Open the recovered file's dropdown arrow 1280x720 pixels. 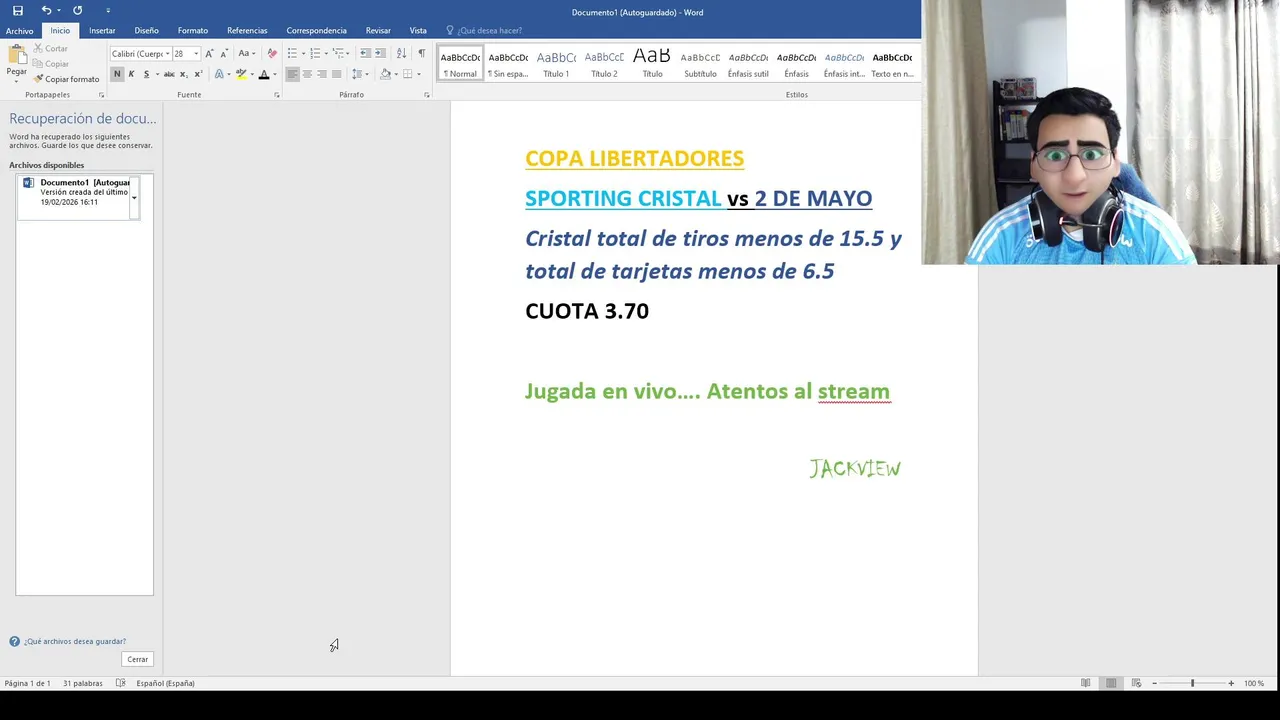(135, 197)
